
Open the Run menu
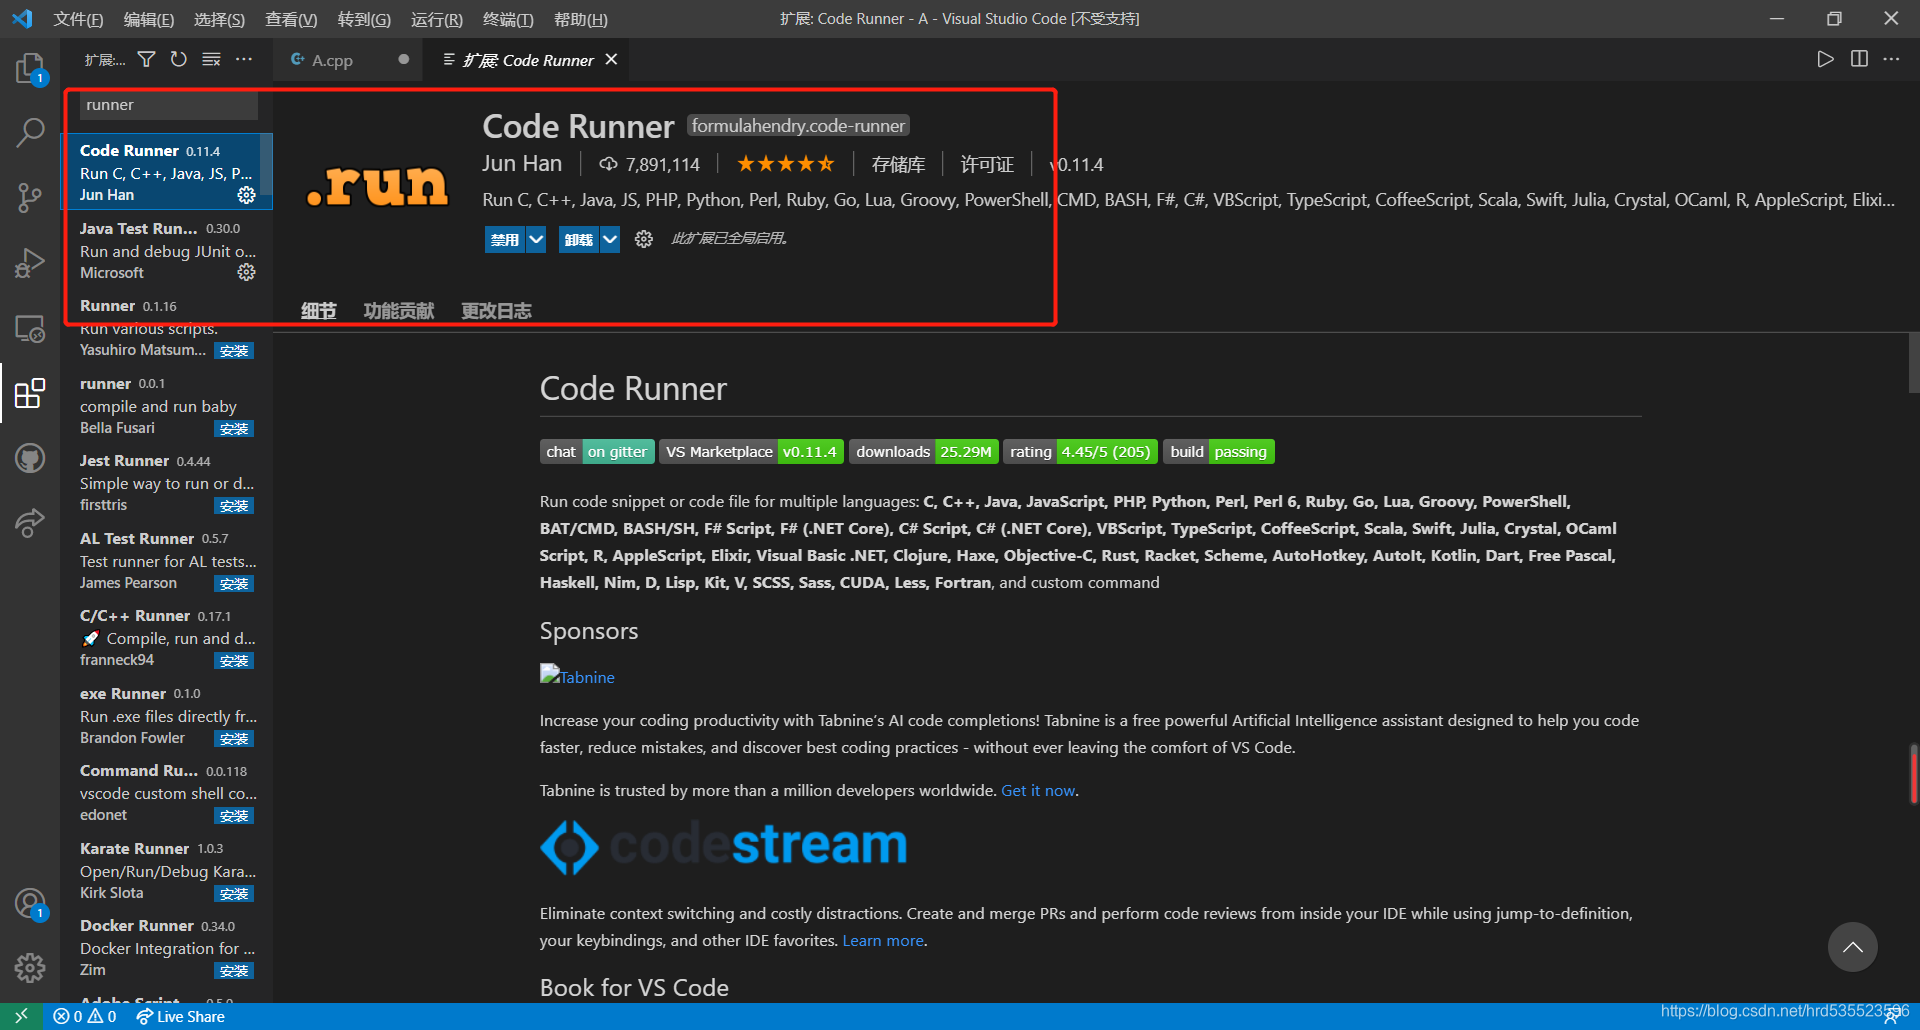tap(437, 19)
